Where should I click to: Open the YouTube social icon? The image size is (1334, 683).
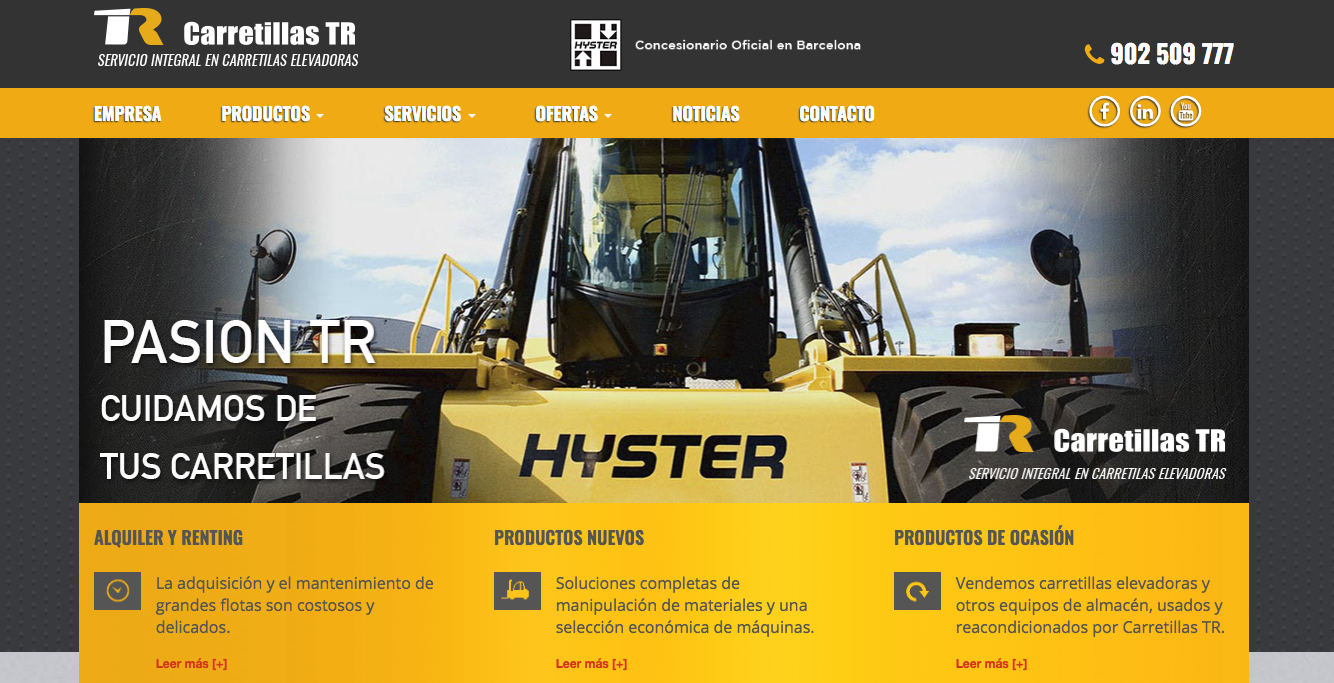[1185, 112]
